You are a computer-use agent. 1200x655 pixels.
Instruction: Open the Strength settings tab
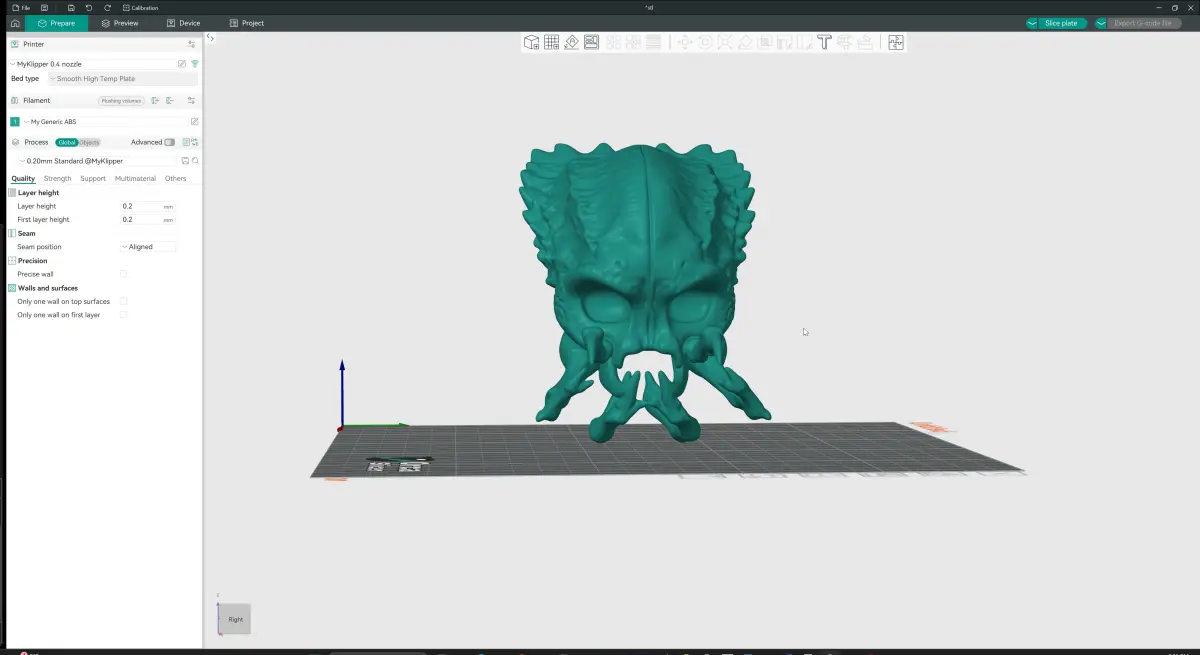(57, 179)
